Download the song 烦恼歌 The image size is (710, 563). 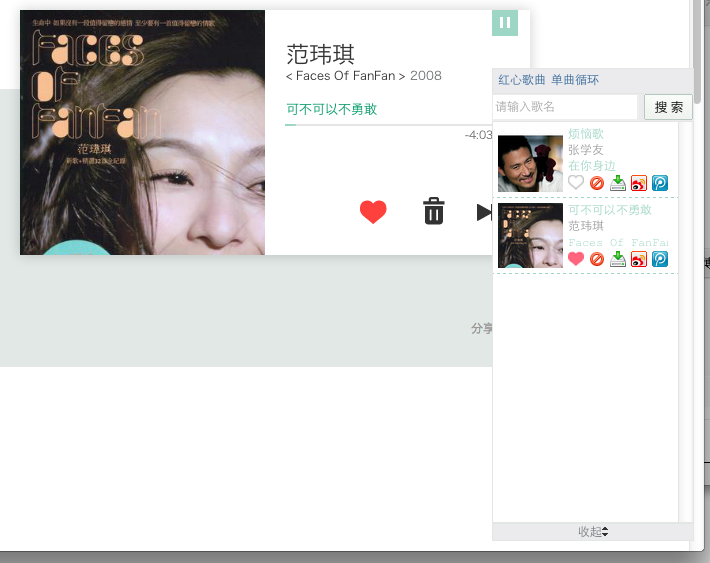tap(618, 183)
